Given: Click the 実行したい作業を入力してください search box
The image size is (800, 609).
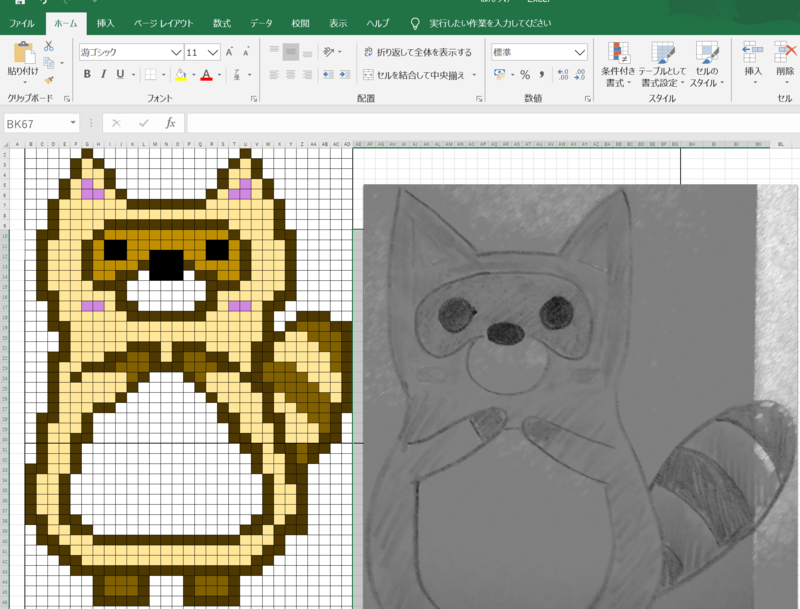Looking at the screenshot, I should pyautogui.click(x=490, y=23).
